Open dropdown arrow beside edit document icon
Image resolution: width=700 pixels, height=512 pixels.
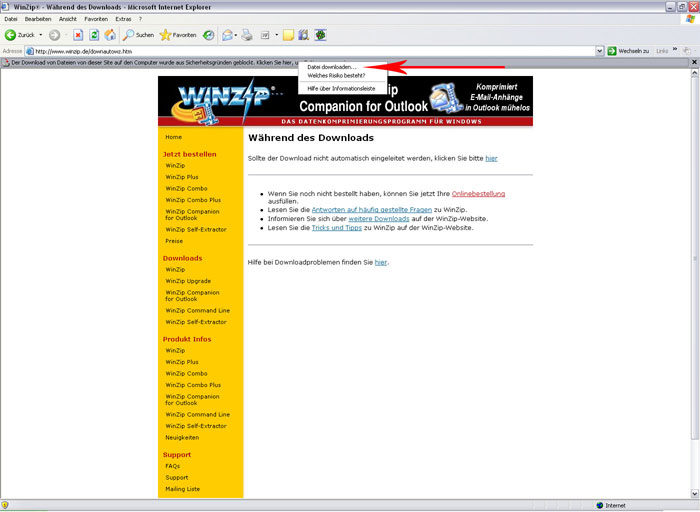[276, 35]
